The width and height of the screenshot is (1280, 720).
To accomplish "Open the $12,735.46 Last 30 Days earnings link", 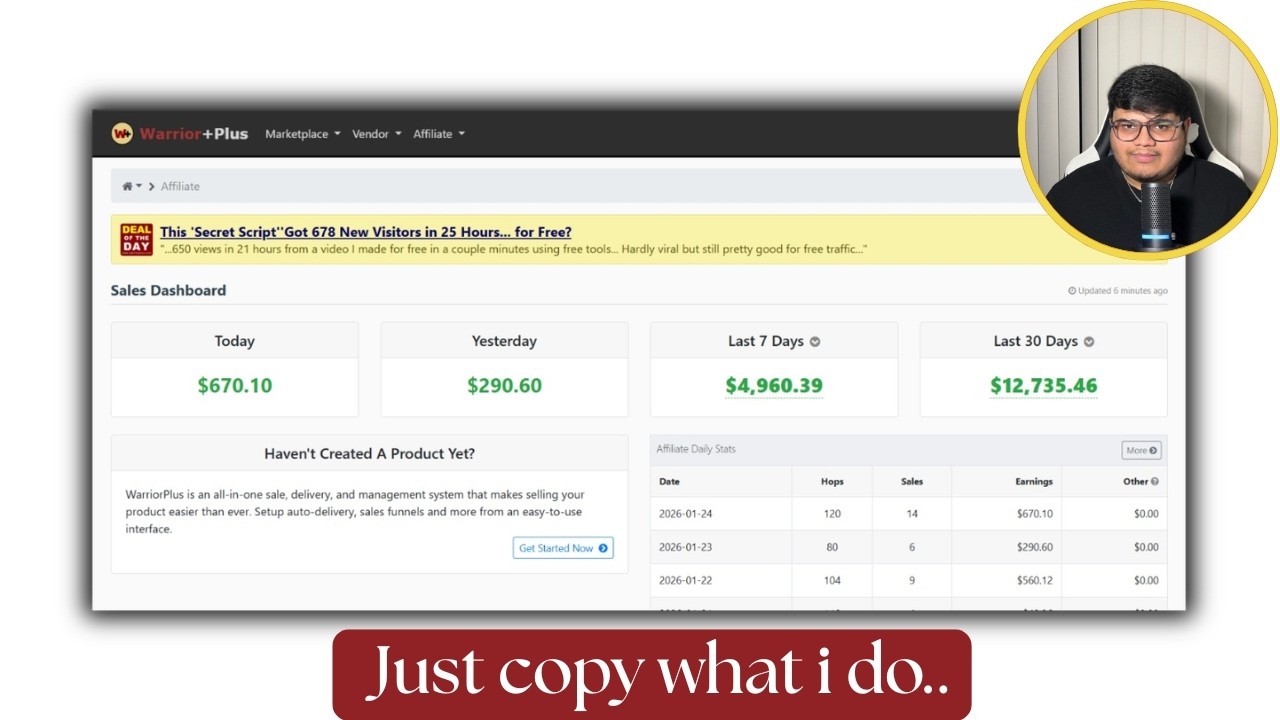I will [x=1044, y=386].
